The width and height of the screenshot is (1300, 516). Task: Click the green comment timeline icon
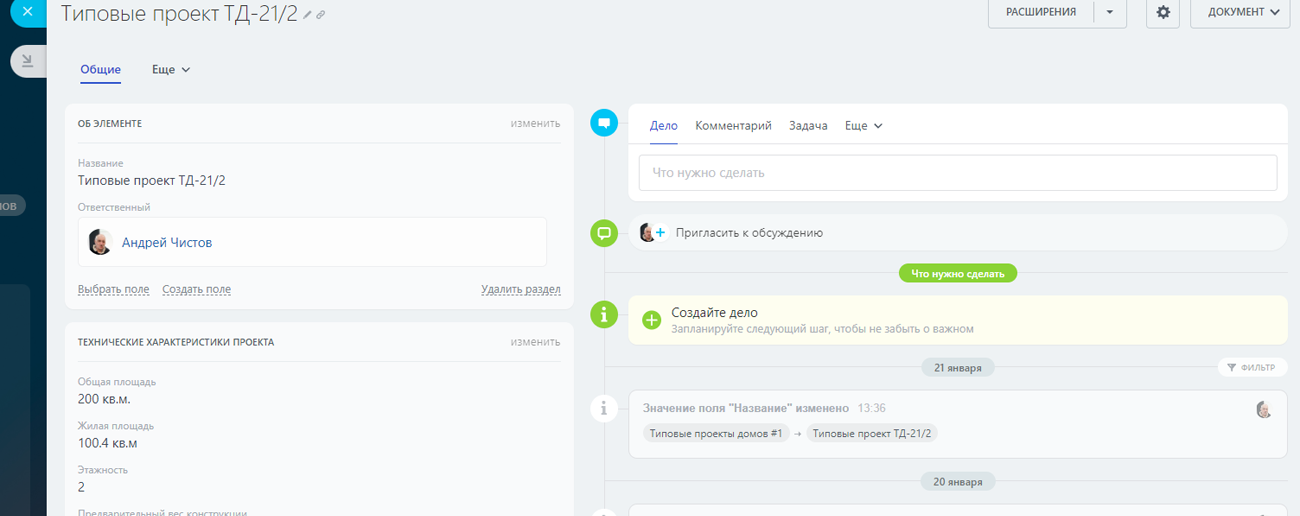604,233
